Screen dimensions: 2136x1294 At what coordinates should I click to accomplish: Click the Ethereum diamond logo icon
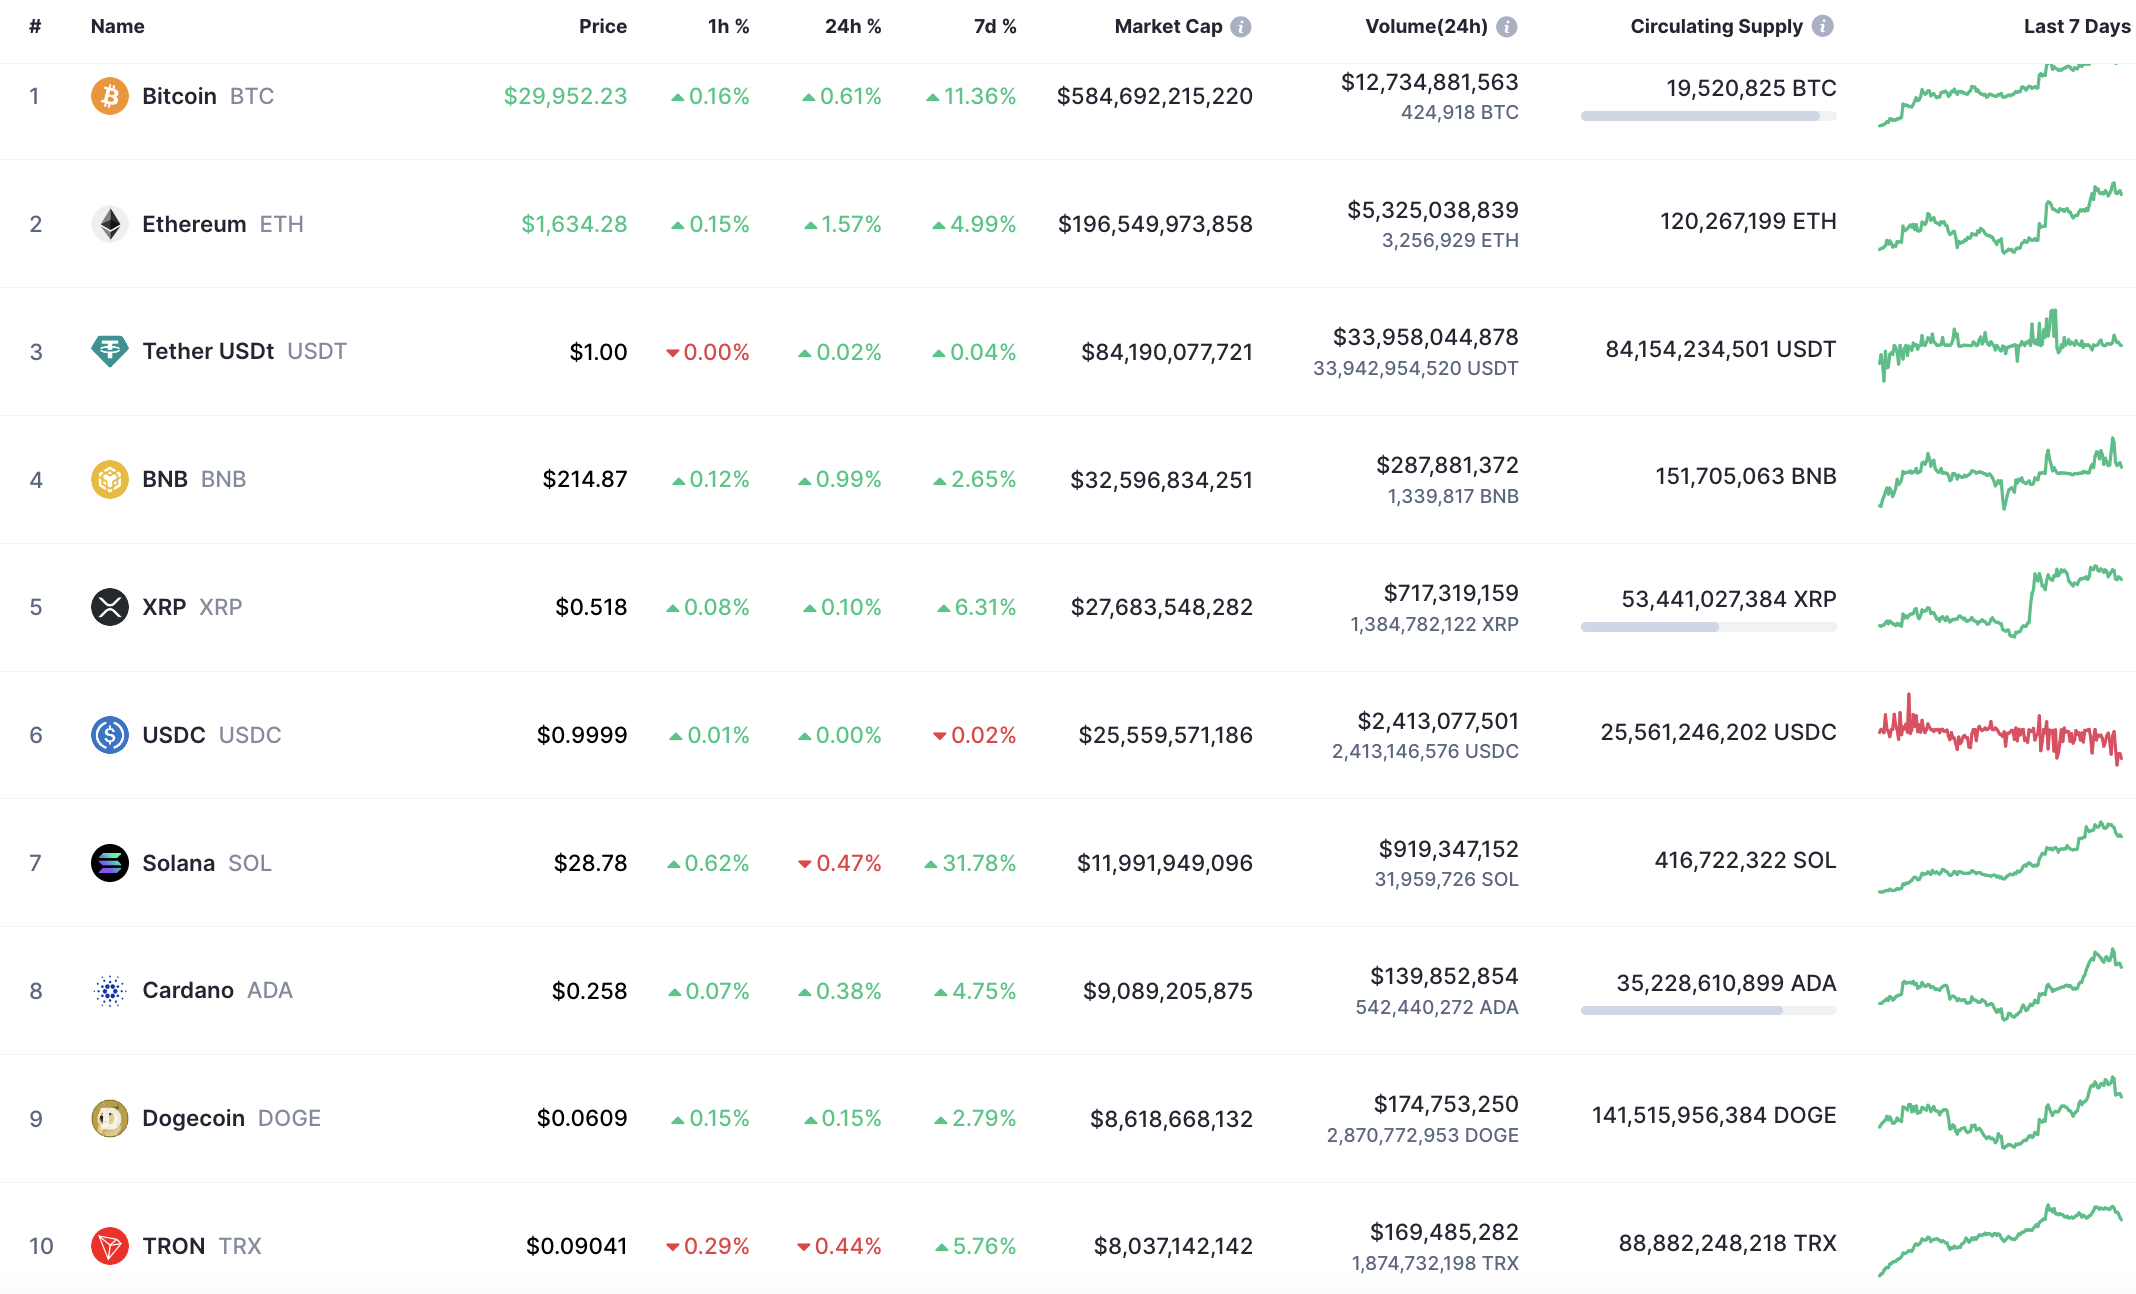(110, 224)
